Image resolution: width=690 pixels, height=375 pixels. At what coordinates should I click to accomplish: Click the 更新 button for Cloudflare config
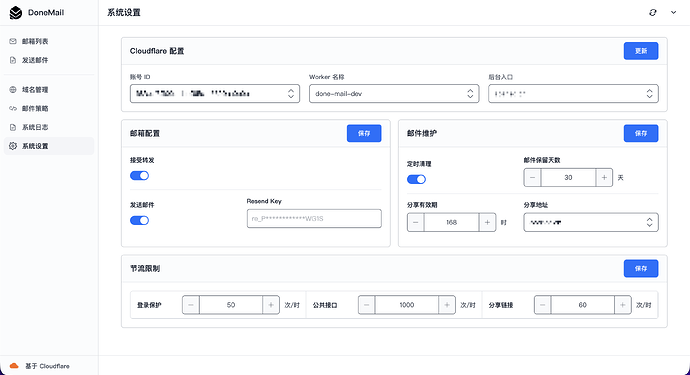tap(641, 51)
